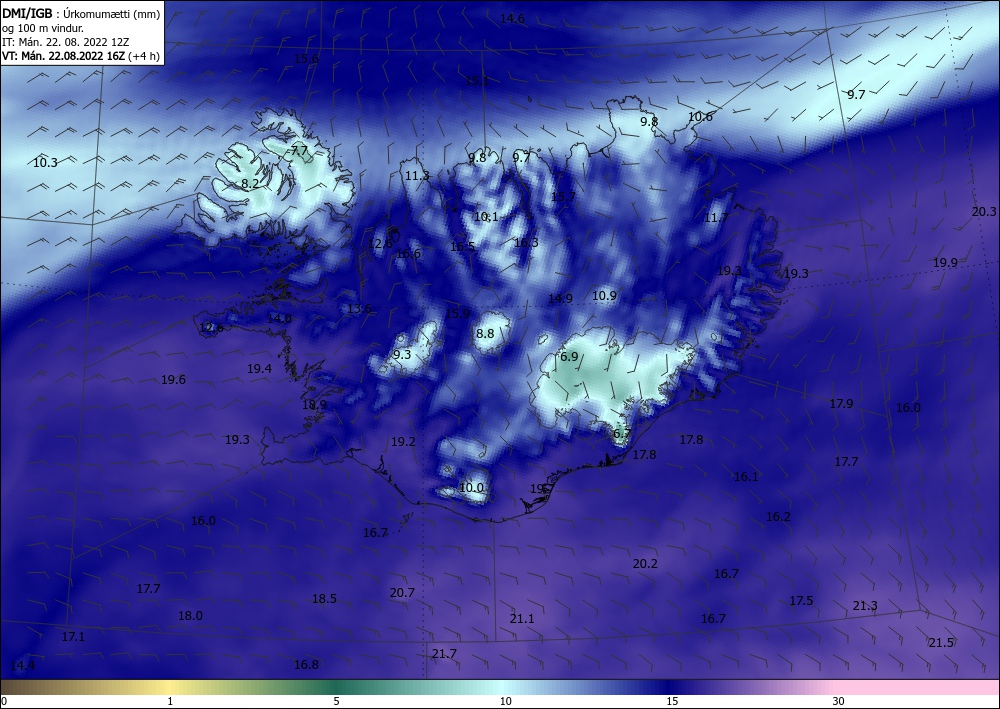
Task: Click the 14.0 value label
Action: [279, 318]
